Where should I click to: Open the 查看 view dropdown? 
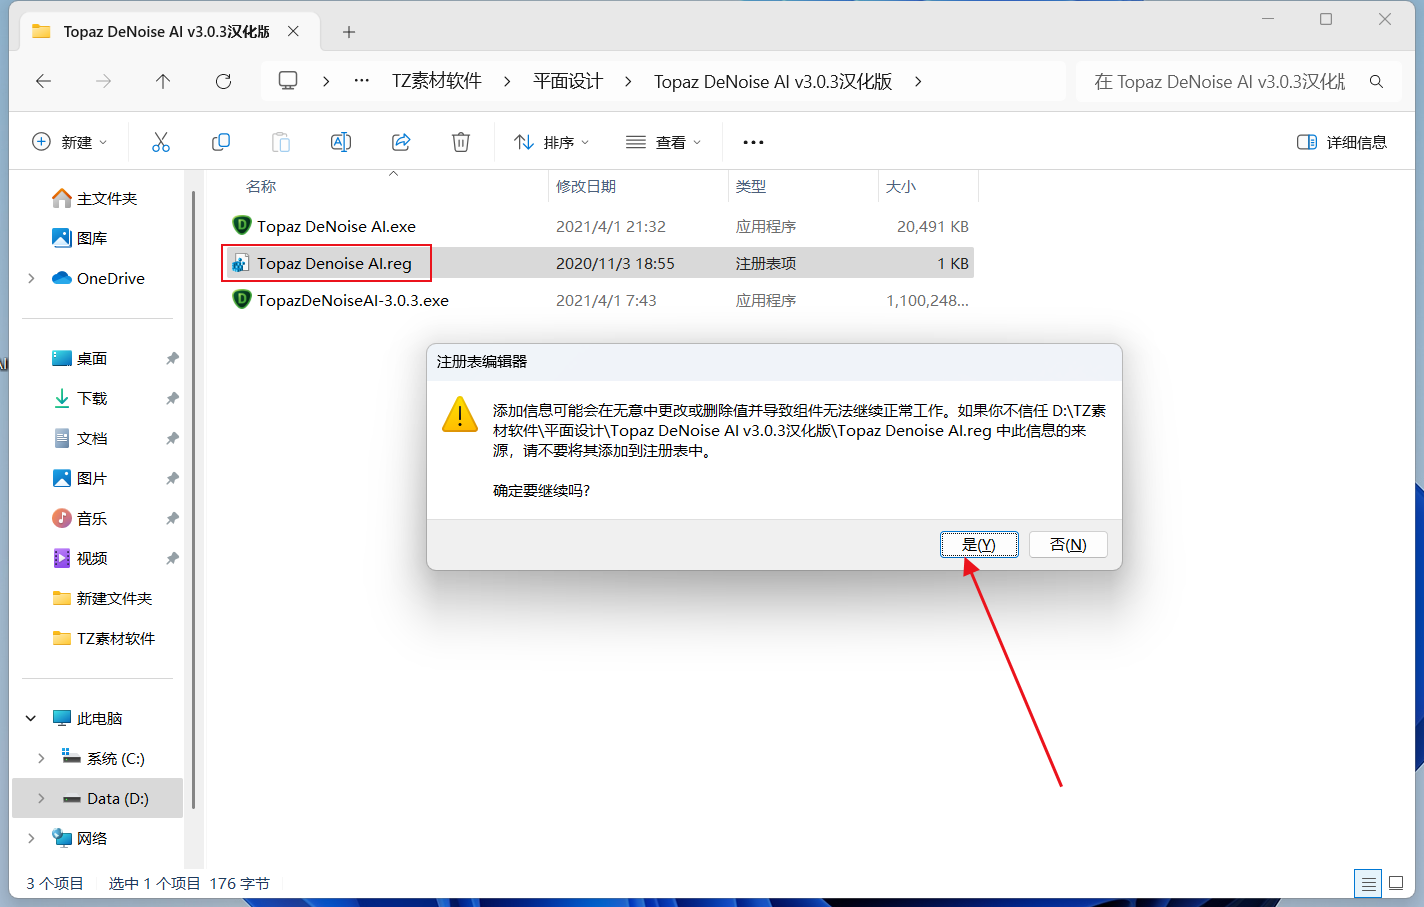[x=663, y=142]
